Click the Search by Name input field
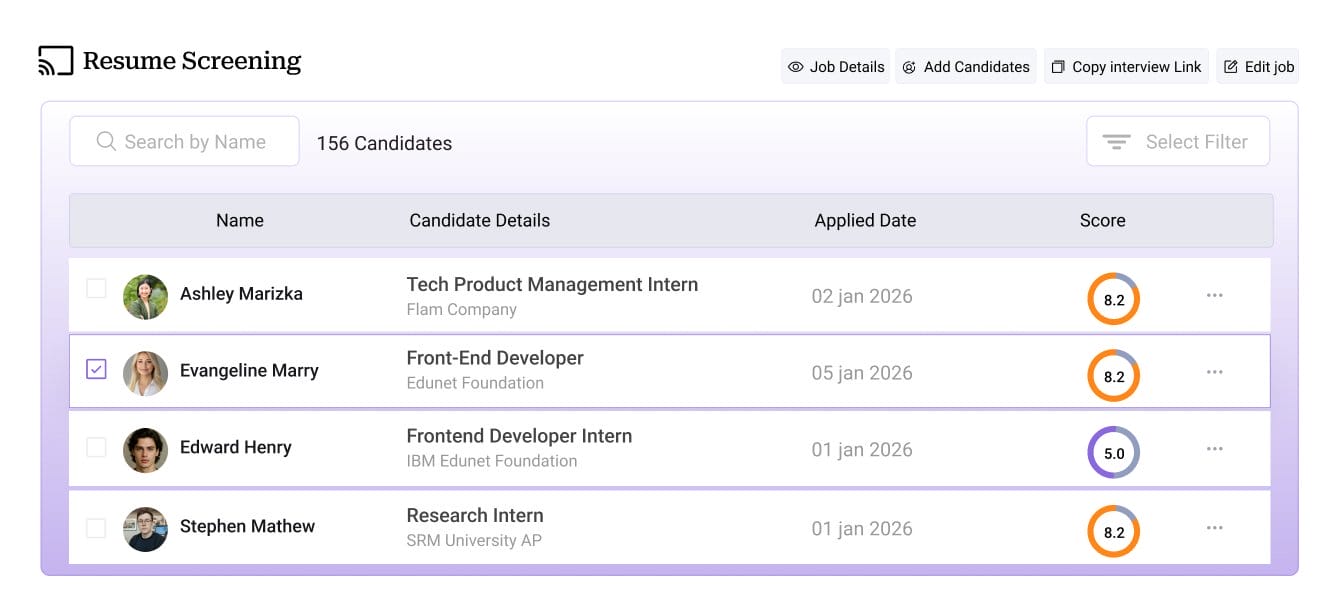 tap(185, 141)
